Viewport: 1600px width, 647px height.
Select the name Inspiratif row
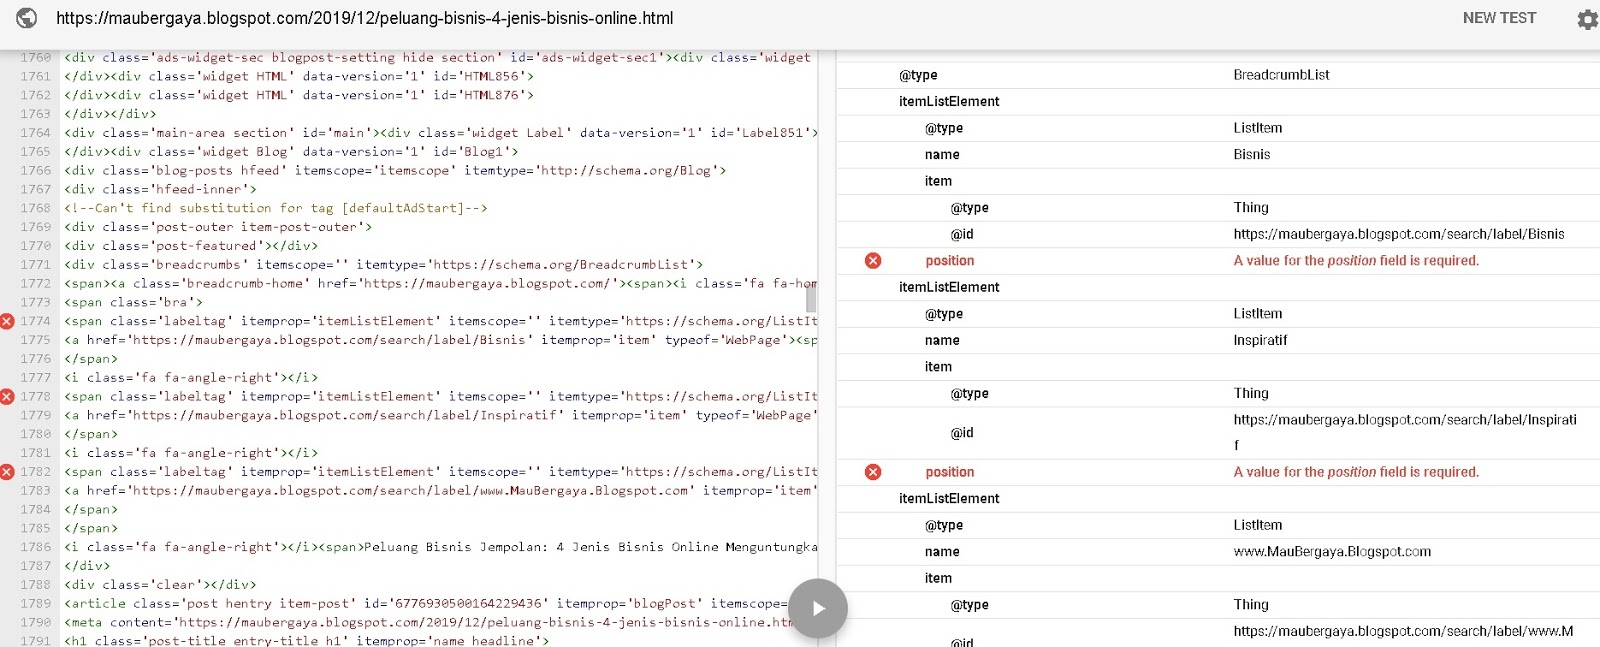tap(1218, 340)
